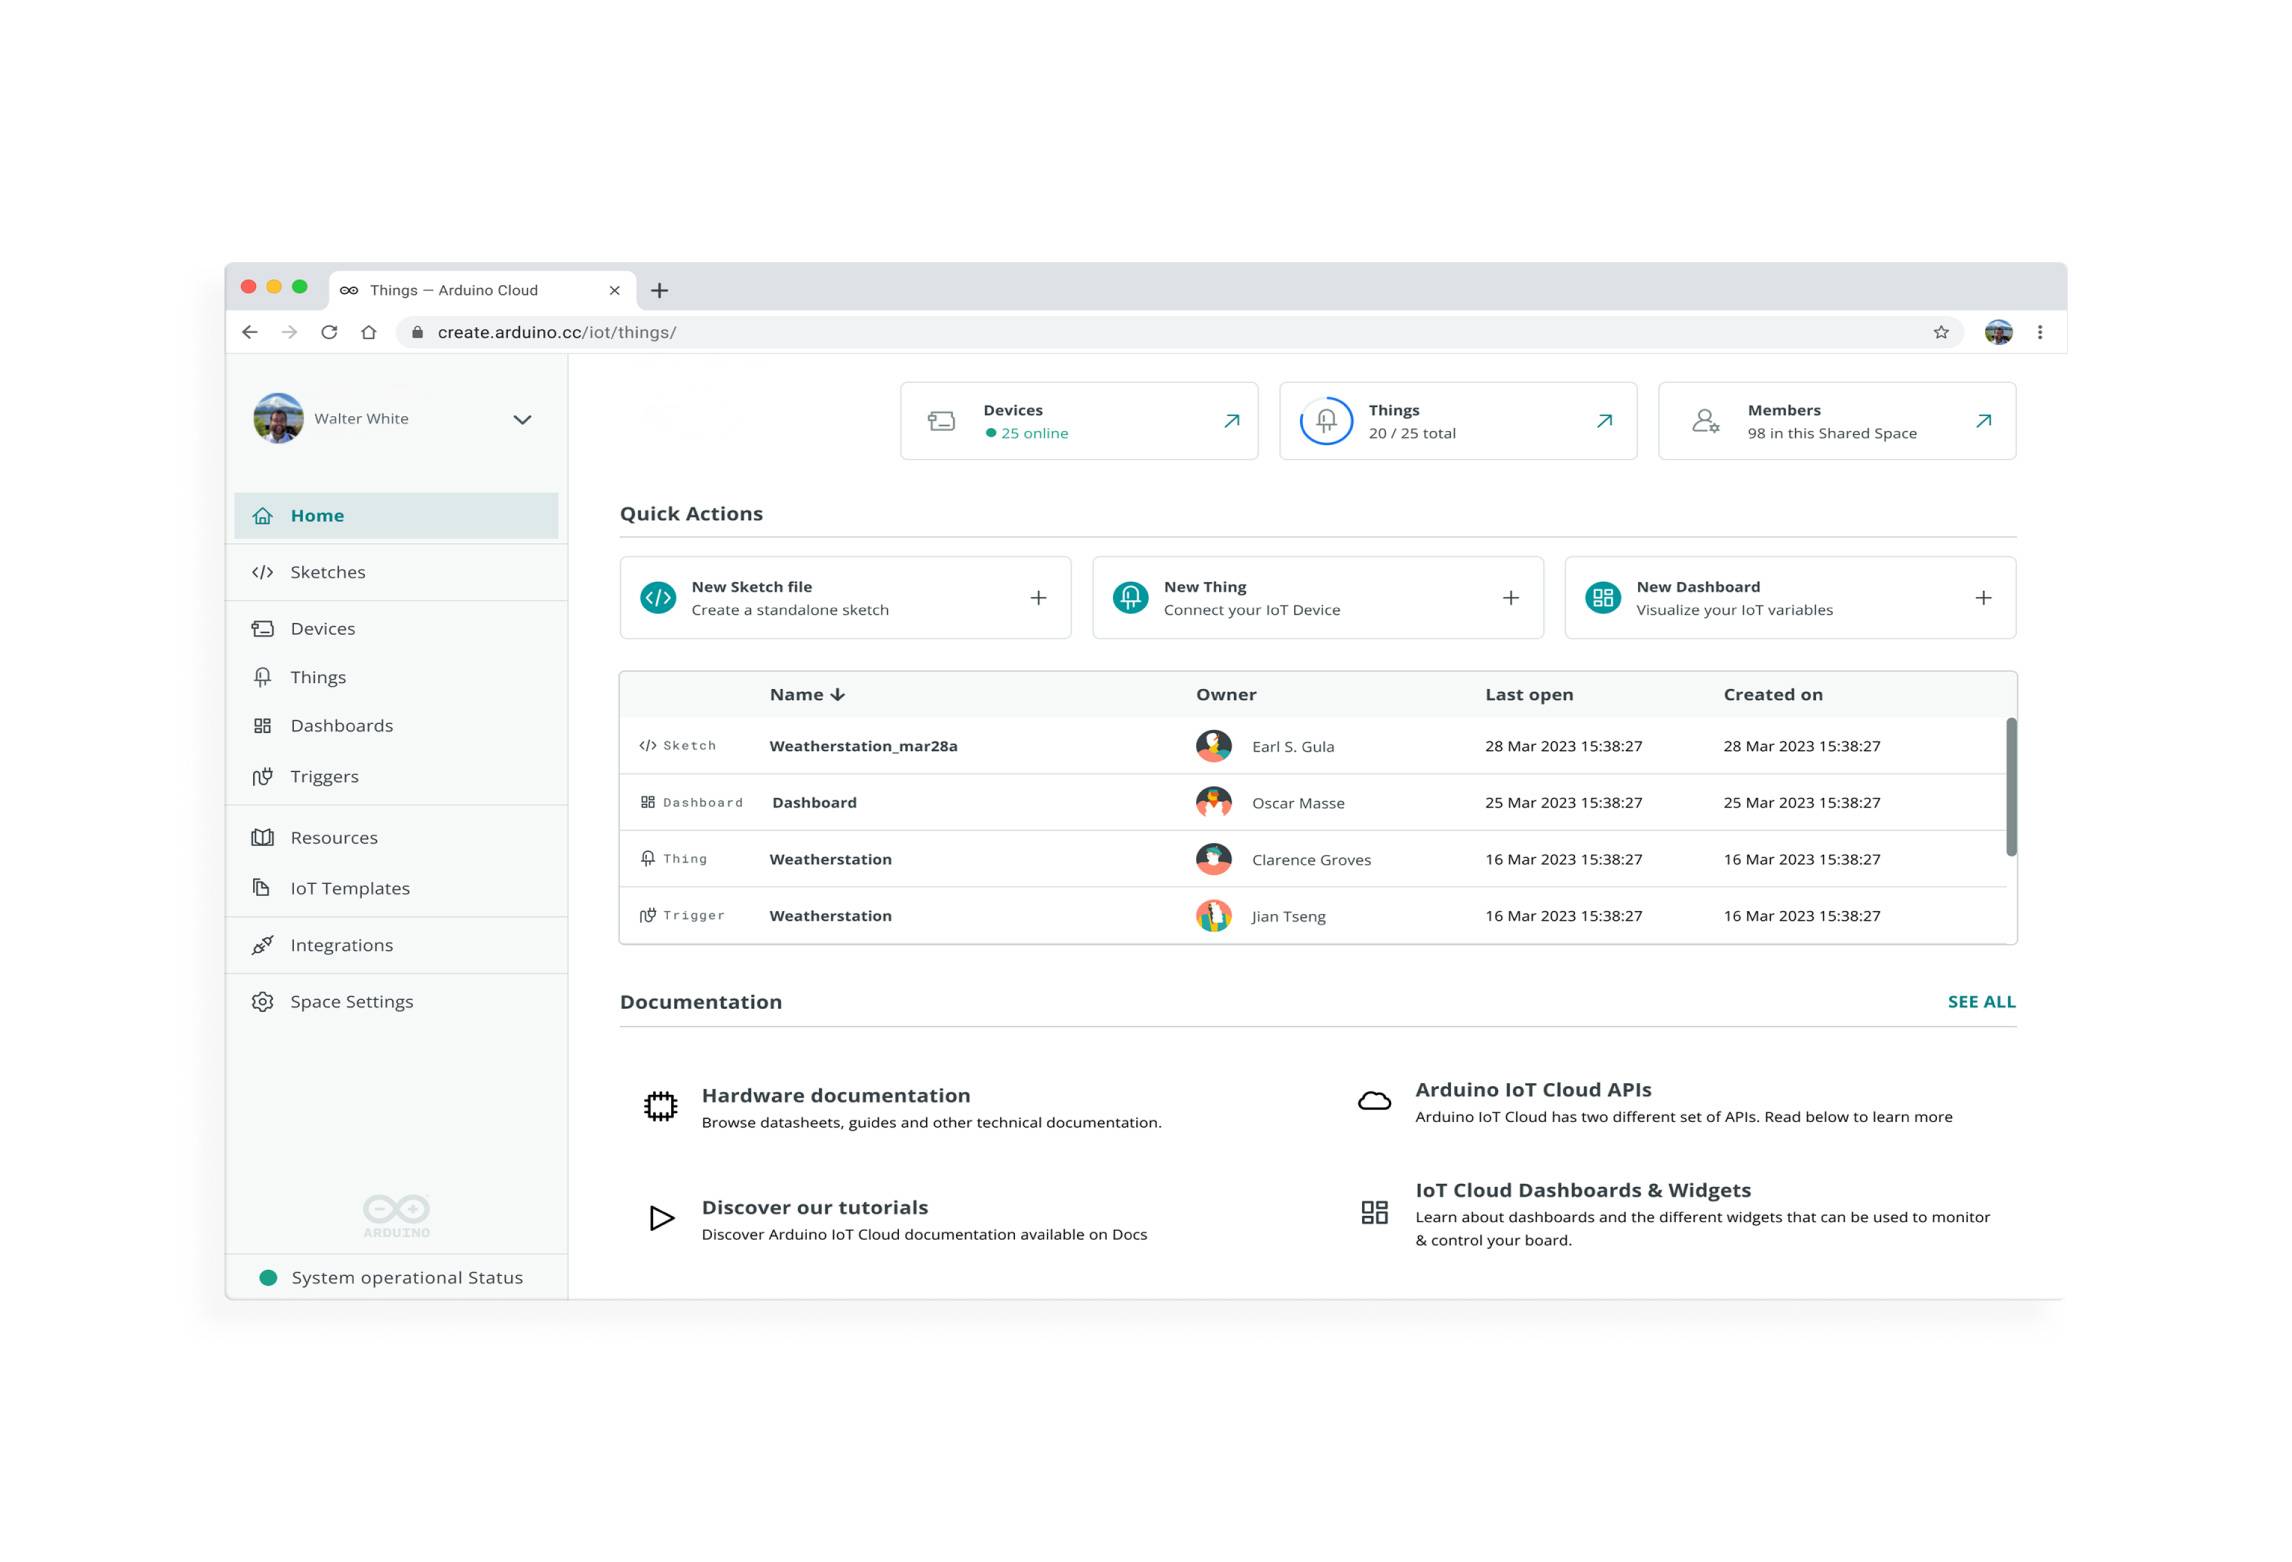
Task: Select IoT Templates in sidebar
Action: pyautogui.click(x=349, y=887)
